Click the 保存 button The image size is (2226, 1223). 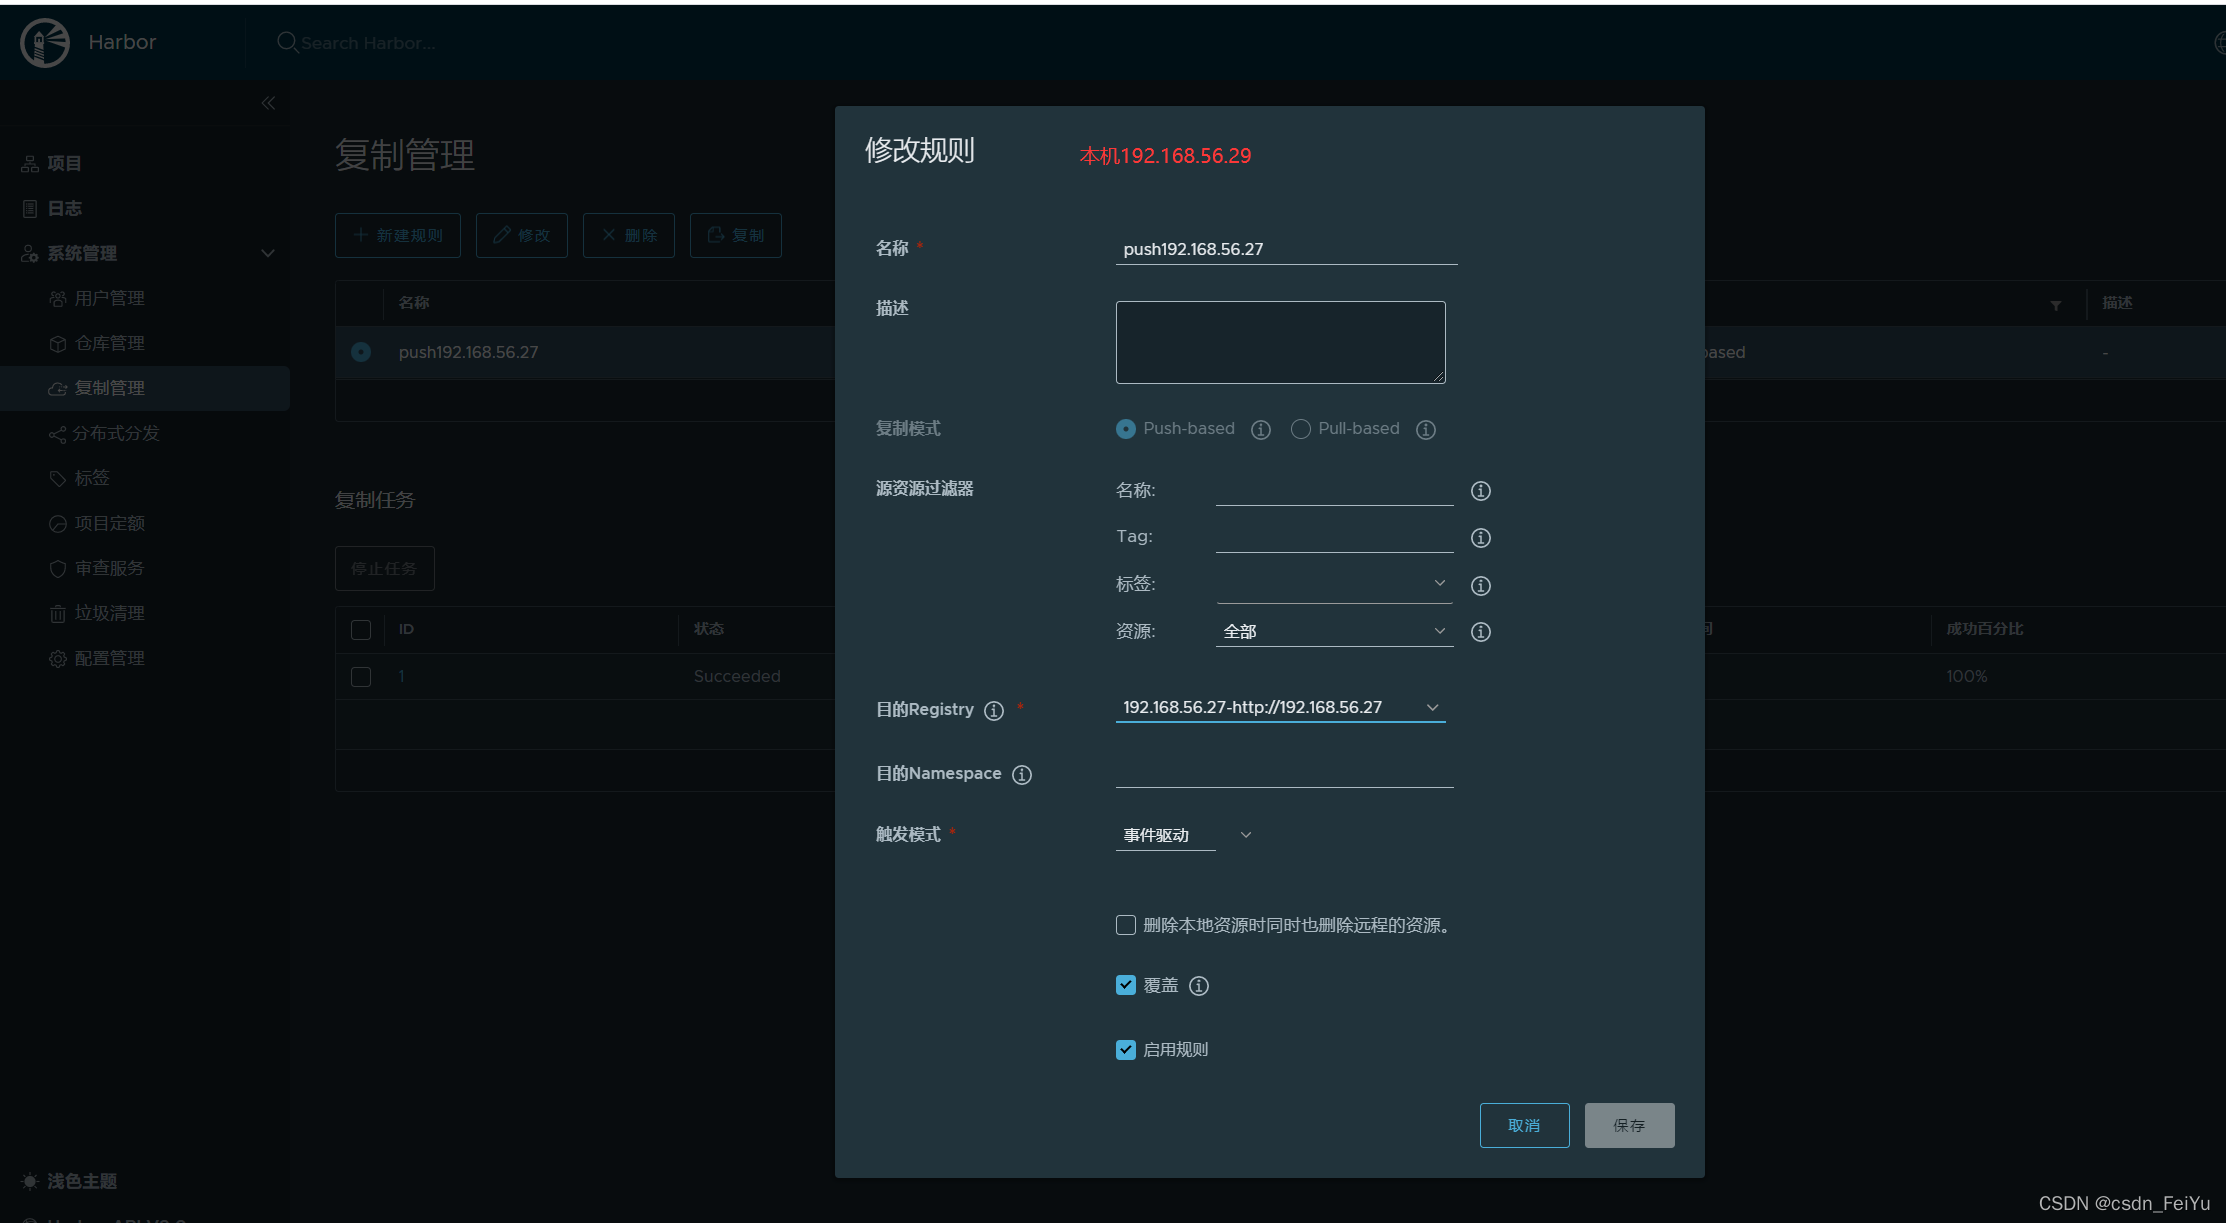click(1629, 1125)
